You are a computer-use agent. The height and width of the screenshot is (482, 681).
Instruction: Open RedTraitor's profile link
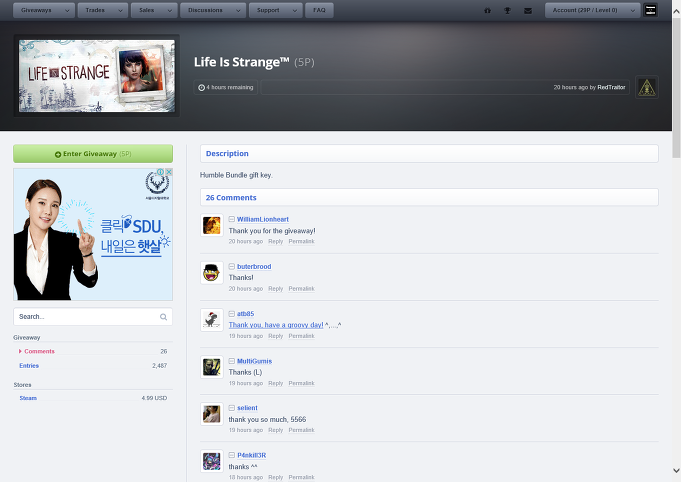point(611,87)
